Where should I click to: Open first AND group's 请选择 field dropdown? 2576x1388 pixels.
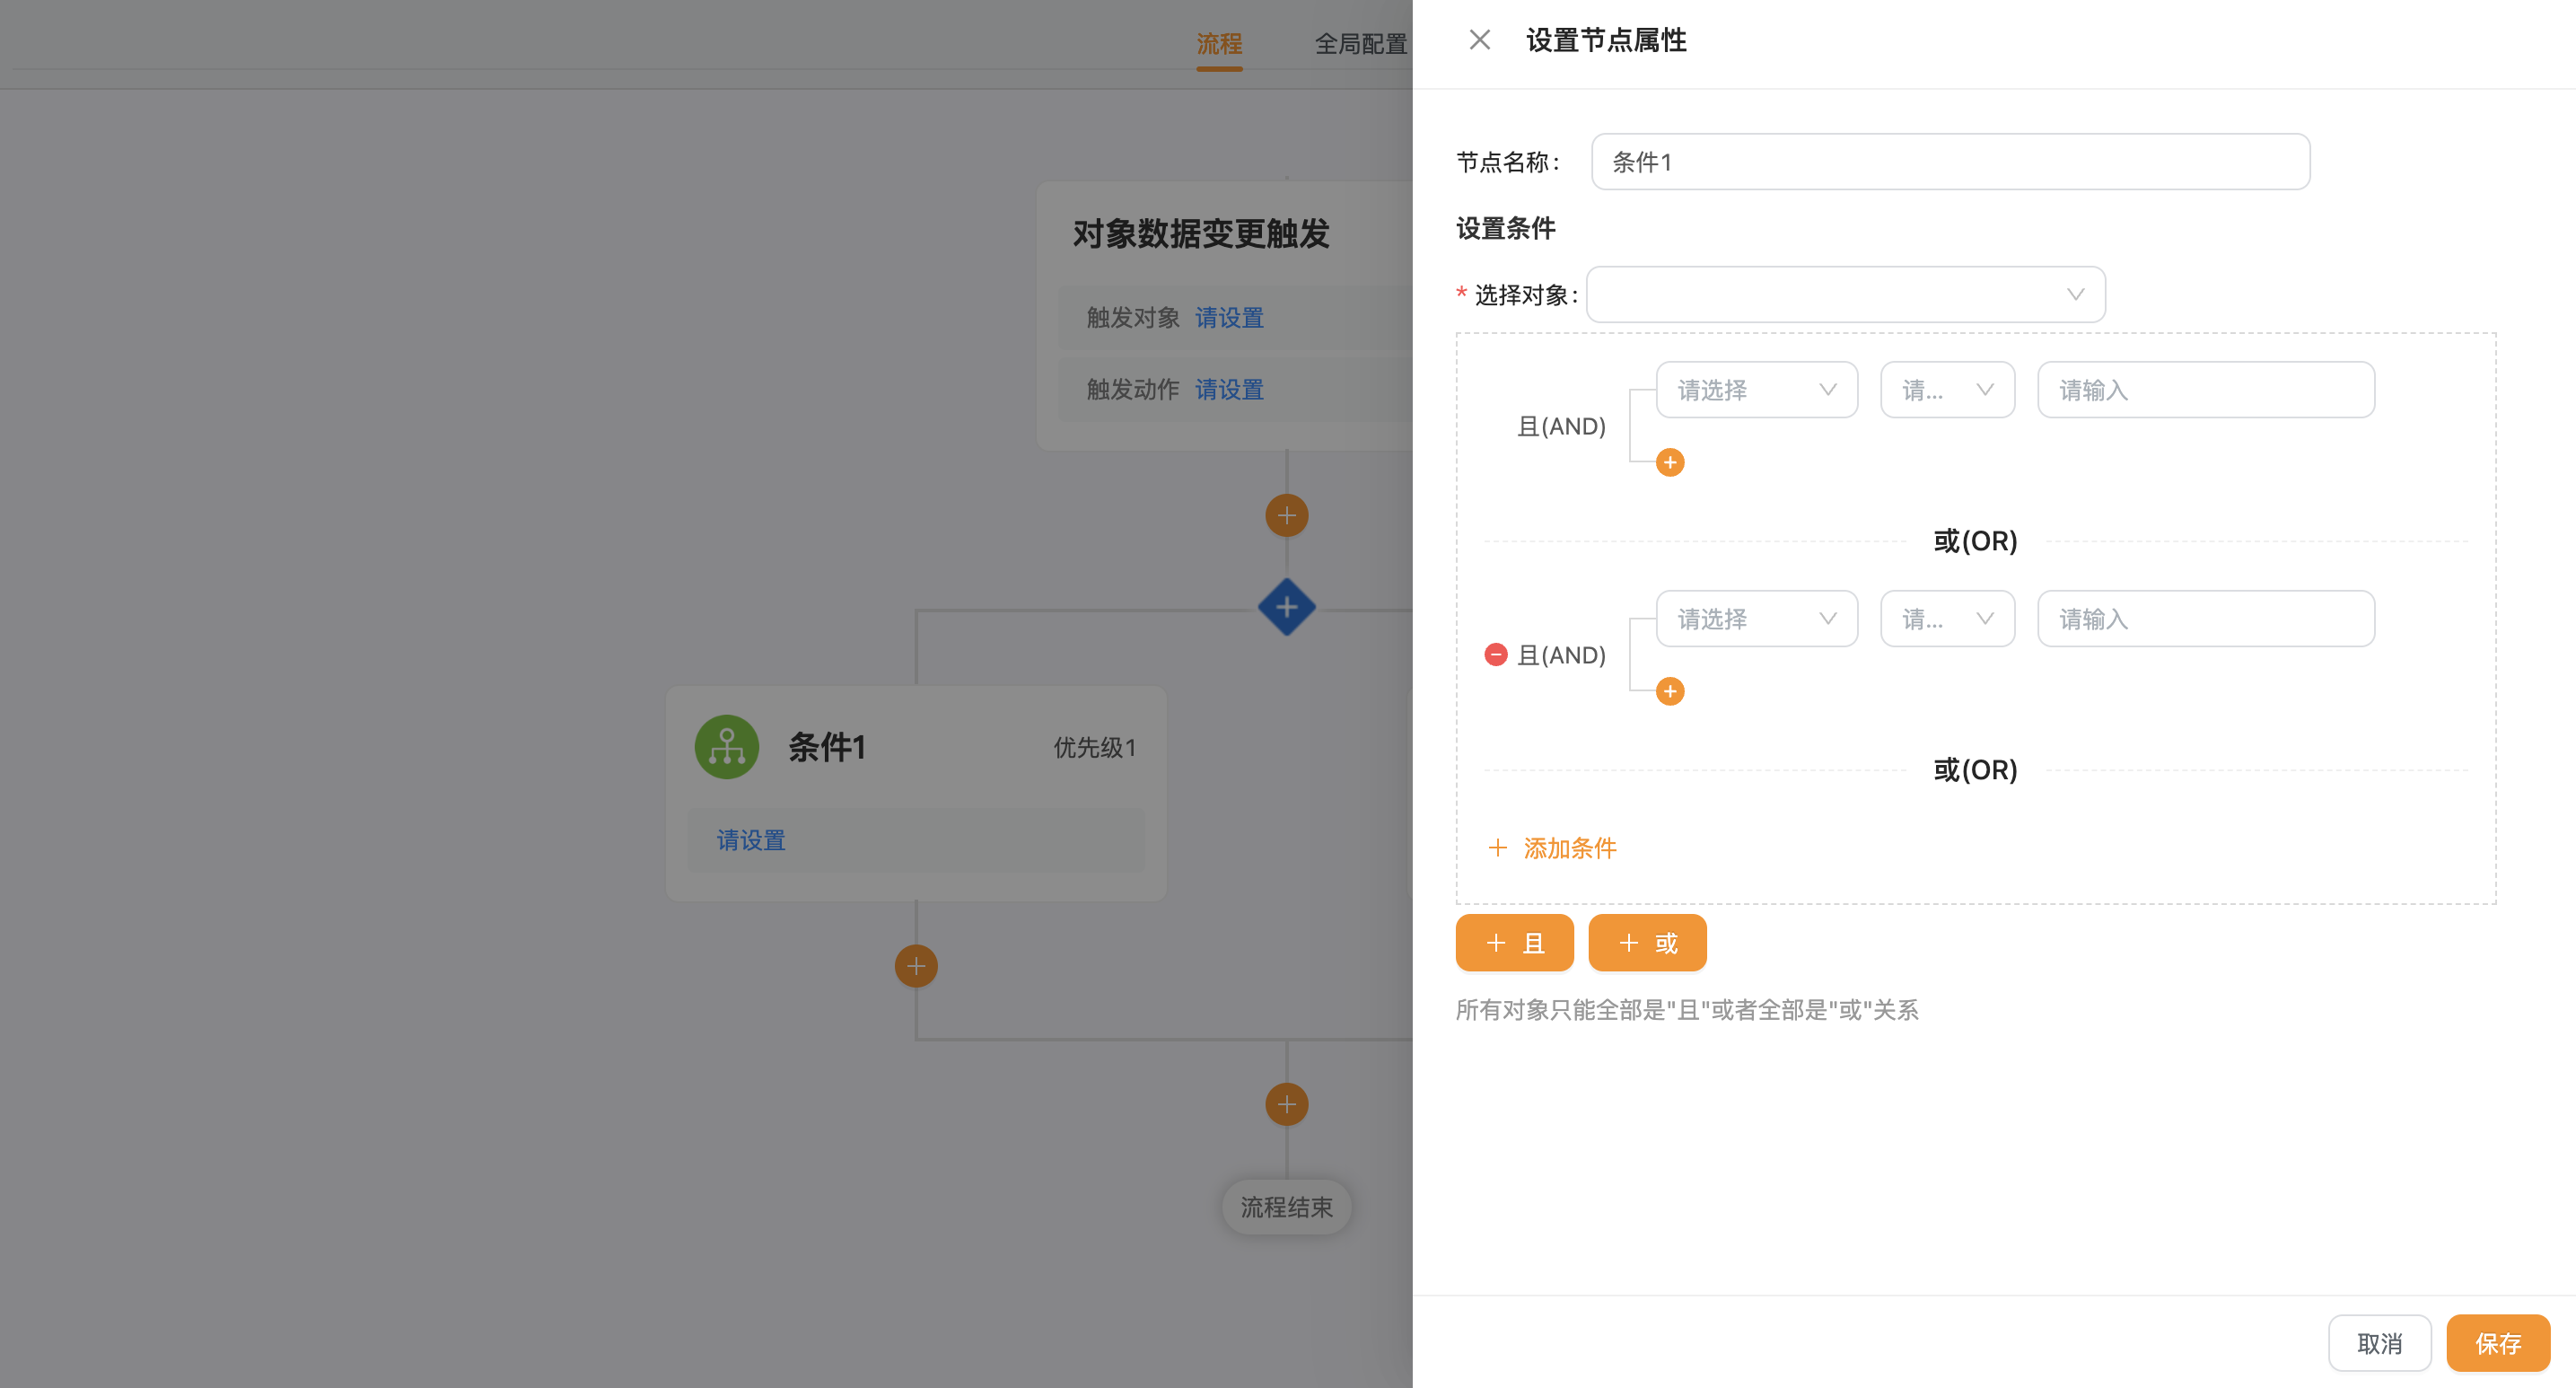pyautogui.click(x=1757, y=390)
